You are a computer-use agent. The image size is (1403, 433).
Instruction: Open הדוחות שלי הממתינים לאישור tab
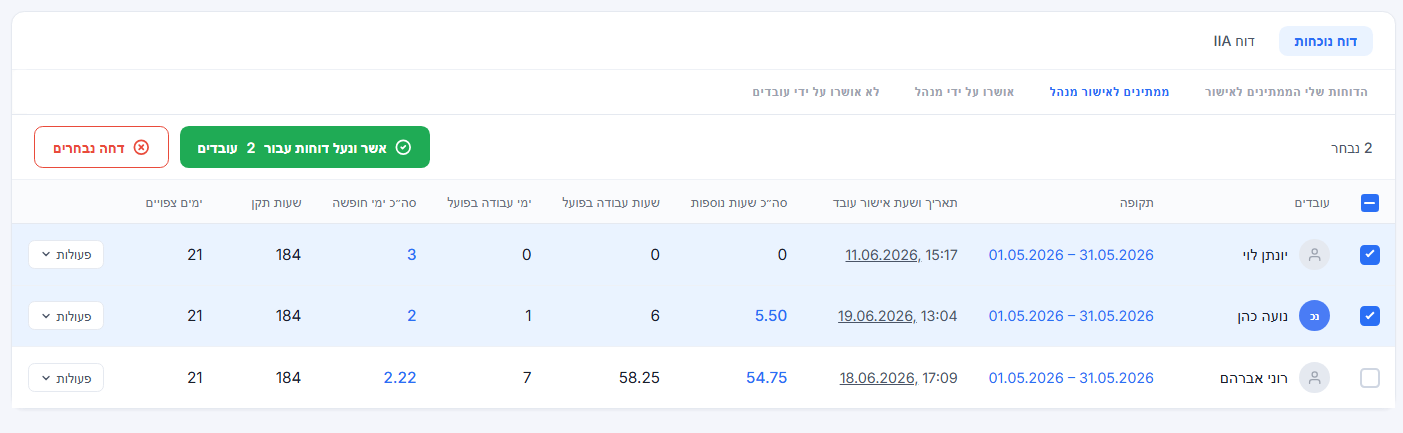click(x=1288, y=92)
